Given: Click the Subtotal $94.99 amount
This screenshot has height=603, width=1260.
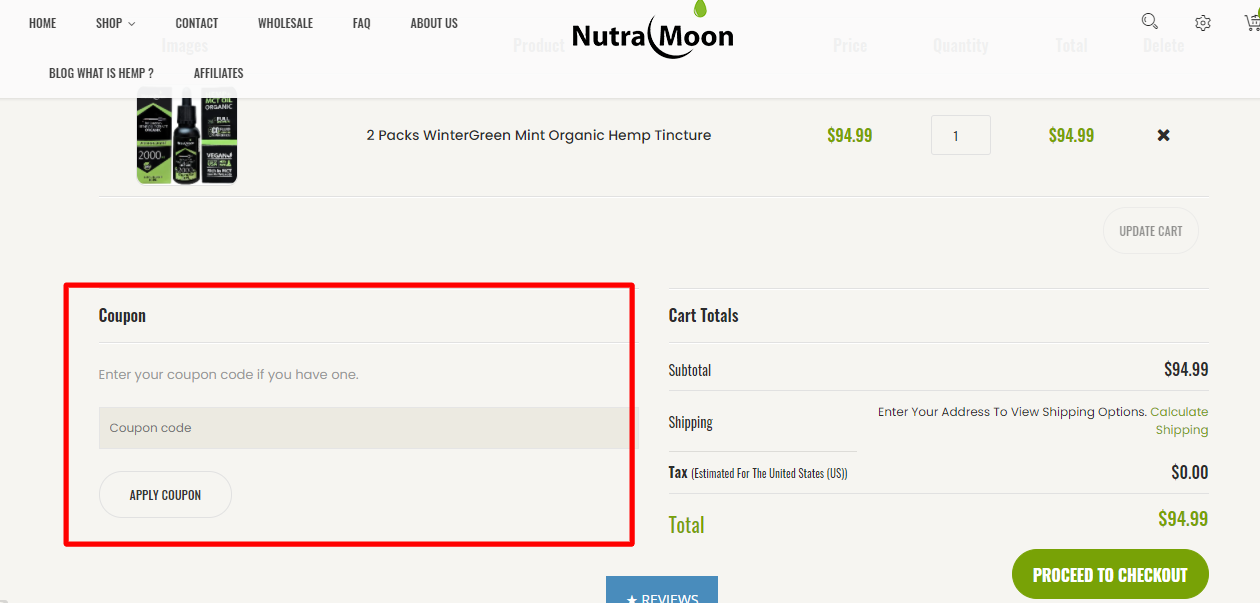Looking at the screenshot, I should [x=1186, y=369].
